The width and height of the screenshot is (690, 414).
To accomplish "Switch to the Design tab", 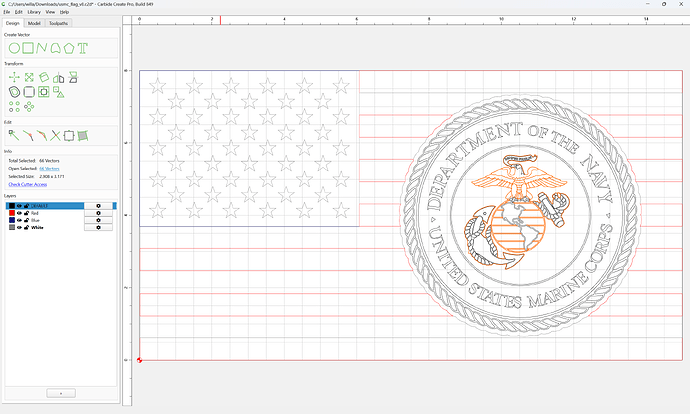I will [x=12, y=23].
